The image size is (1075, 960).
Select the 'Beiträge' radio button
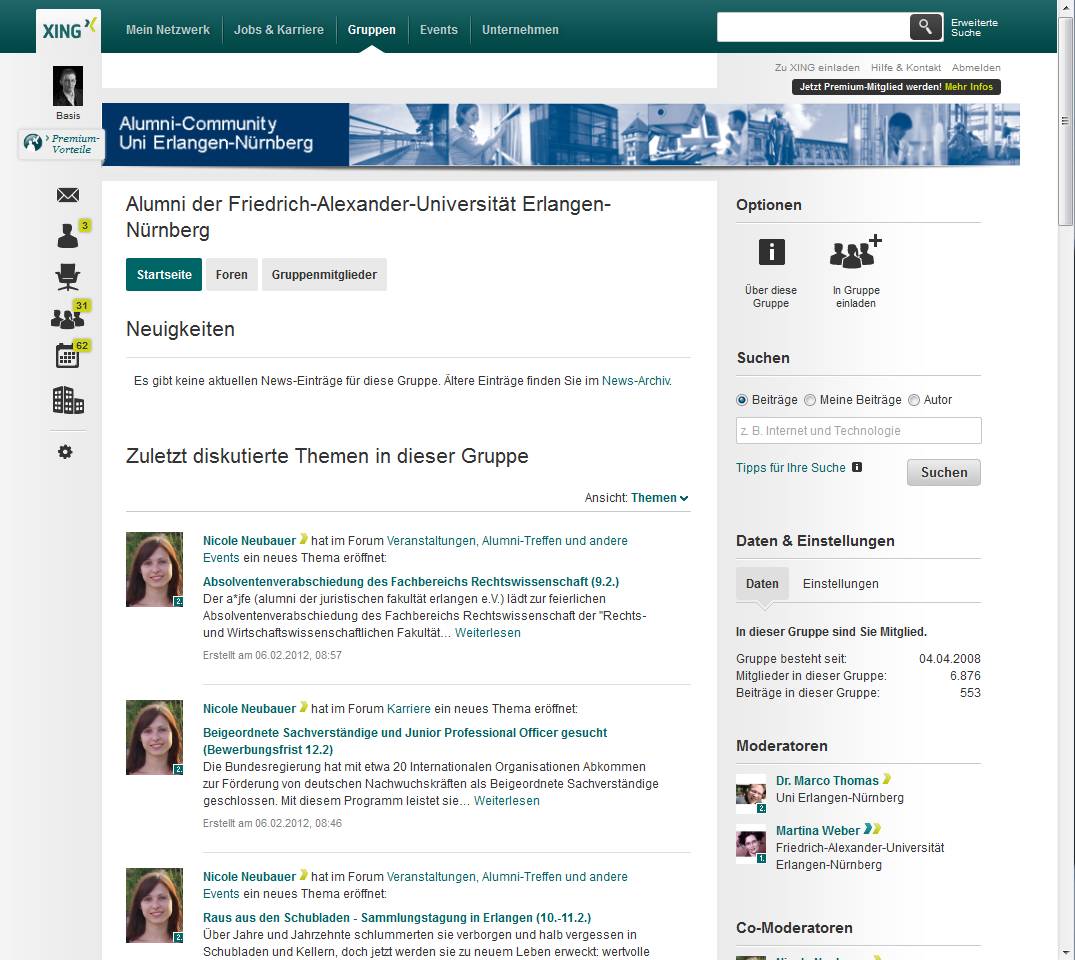pyautogui.click(x=742, y=400)
